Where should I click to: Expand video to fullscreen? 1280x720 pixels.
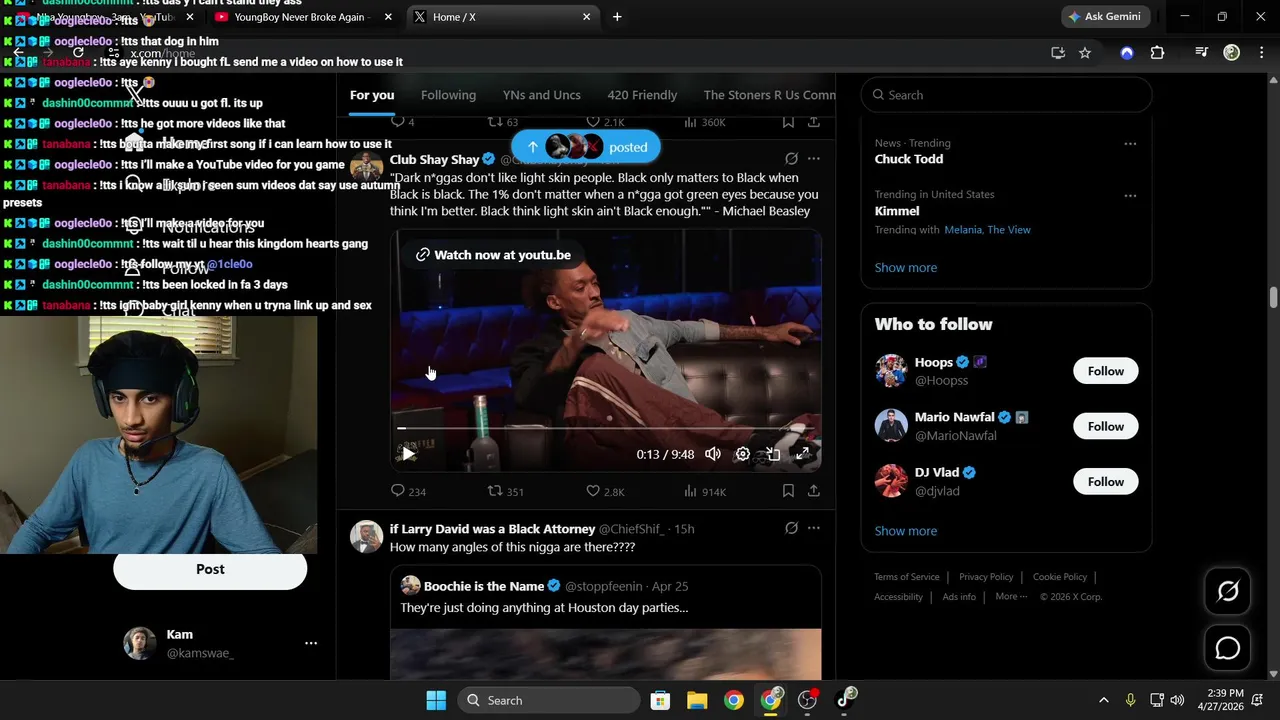802,454
